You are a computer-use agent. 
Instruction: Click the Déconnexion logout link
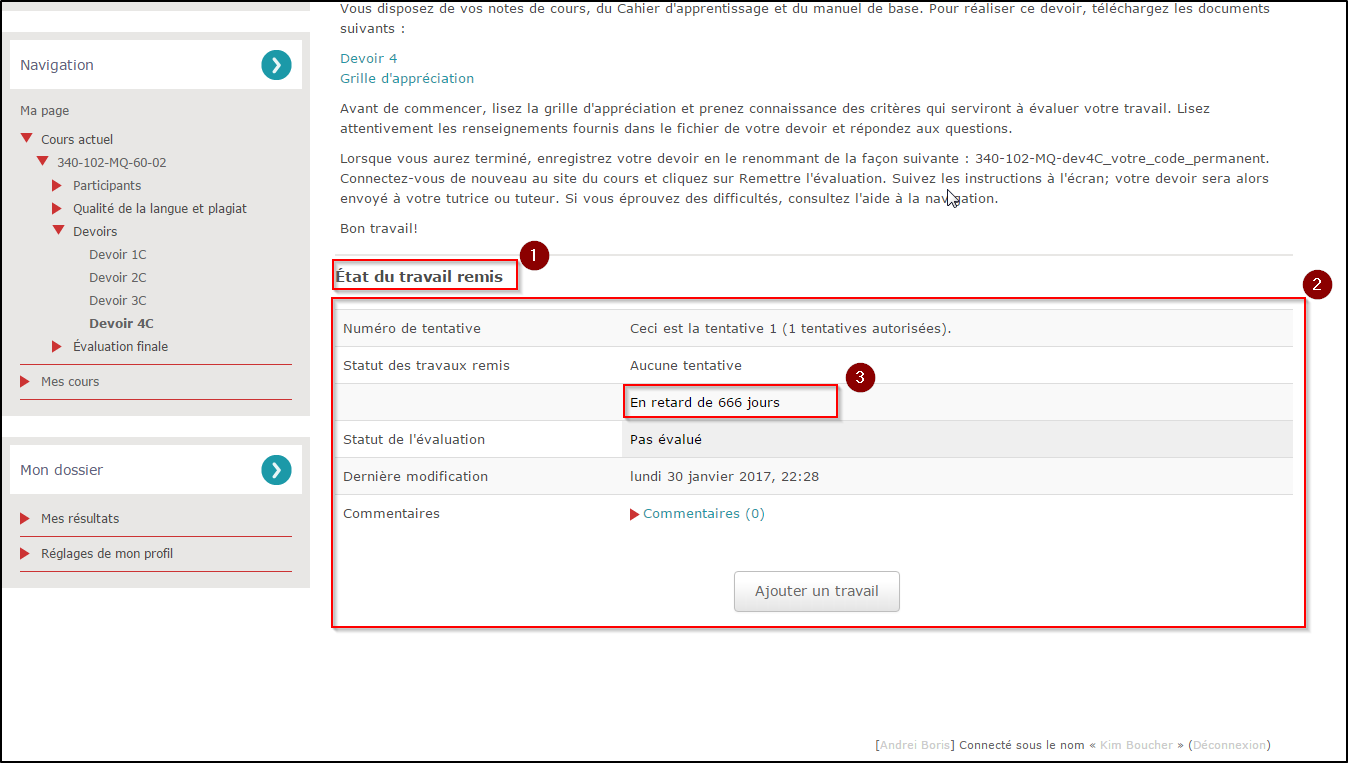[x=1230, y=745]
